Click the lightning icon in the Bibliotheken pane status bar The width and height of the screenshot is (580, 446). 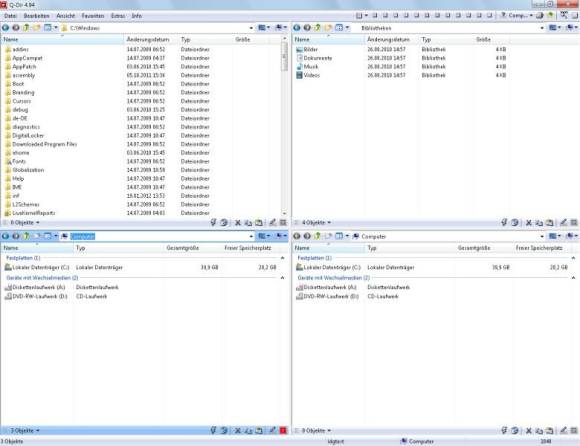504,222
